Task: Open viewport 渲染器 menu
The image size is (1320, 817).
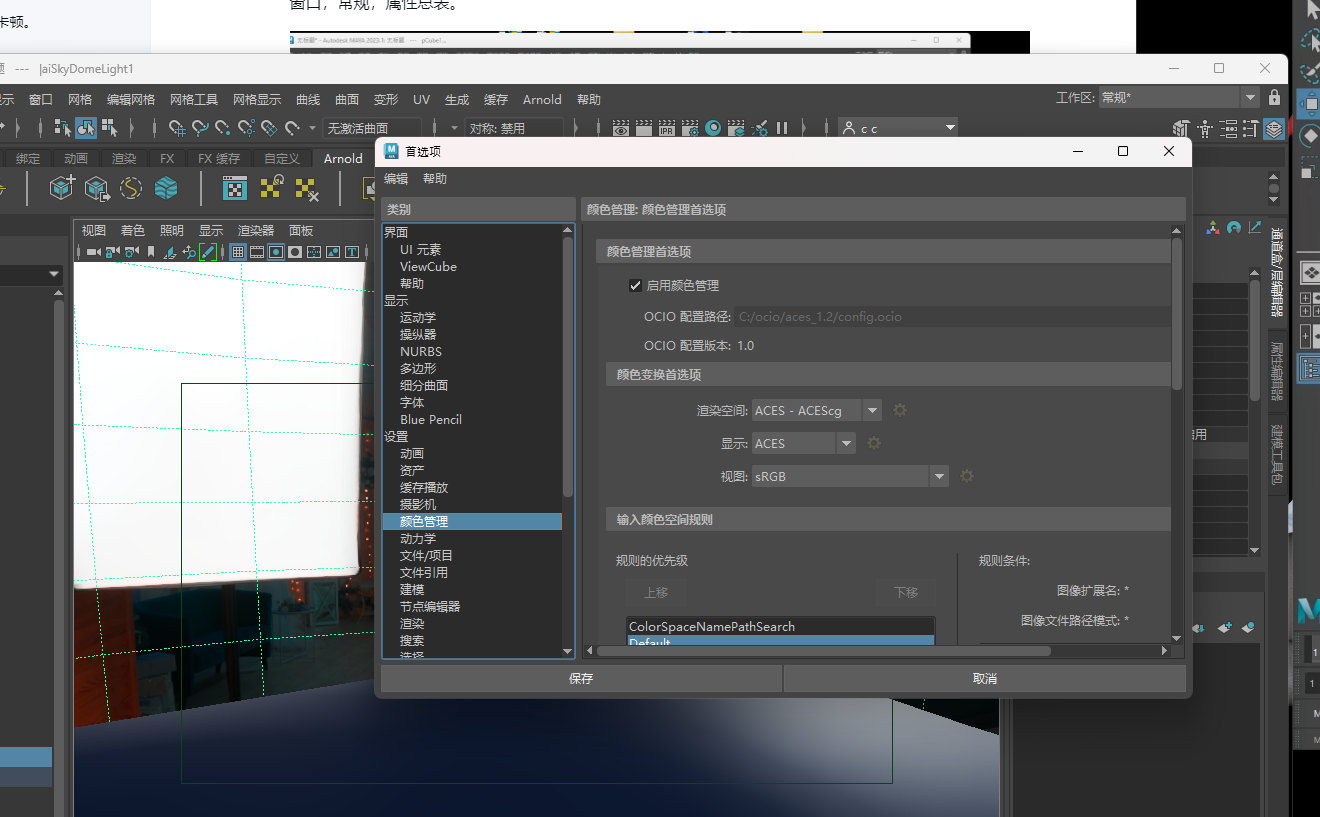Action: coord(256,230)
